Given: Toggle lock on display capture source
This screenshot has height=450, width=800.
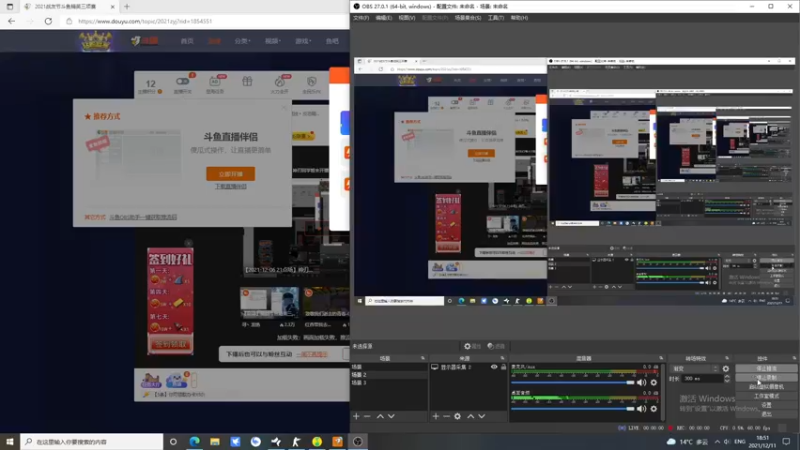Looking at the screenshot, I should [x=503, y=367].
